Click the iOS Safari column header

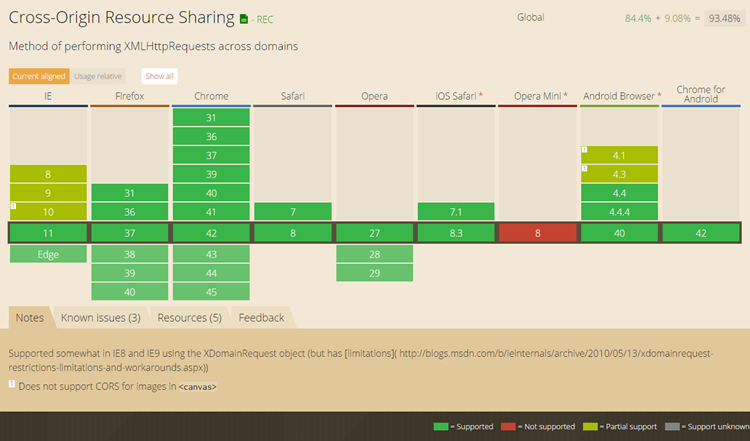(x=456, y=96)
